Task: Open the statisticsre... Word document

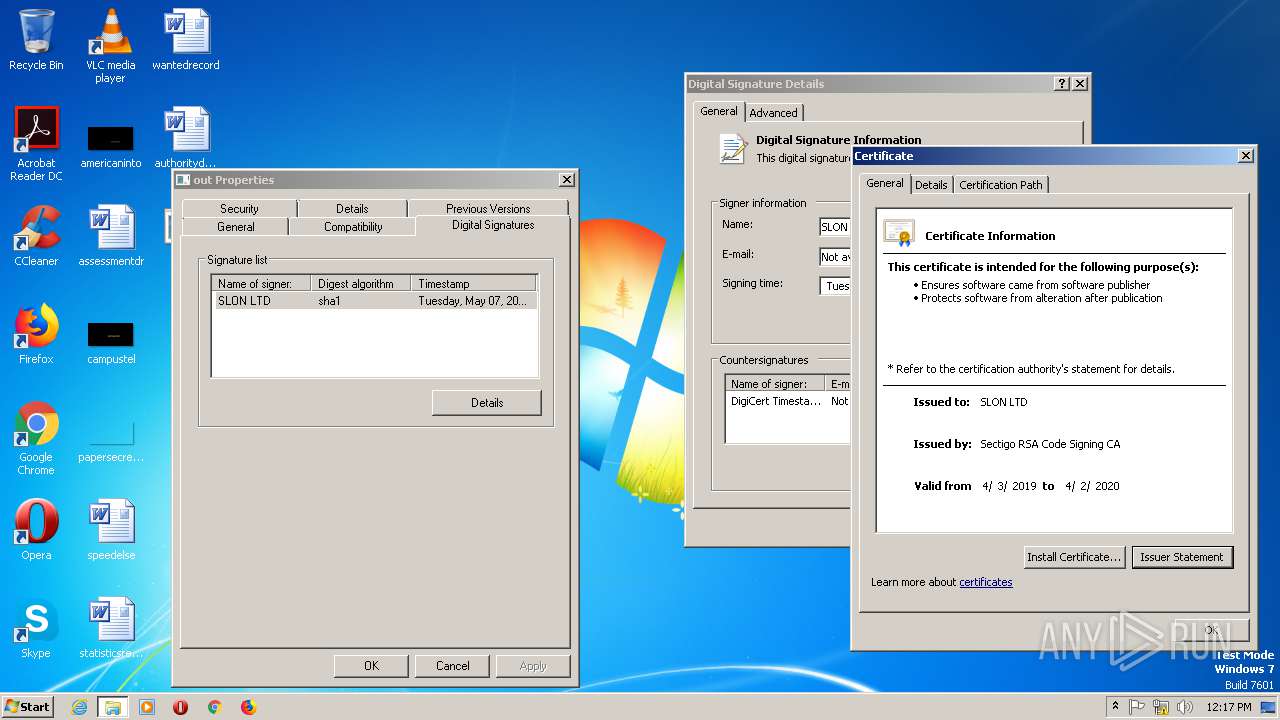Action: (x=111, y=628)
